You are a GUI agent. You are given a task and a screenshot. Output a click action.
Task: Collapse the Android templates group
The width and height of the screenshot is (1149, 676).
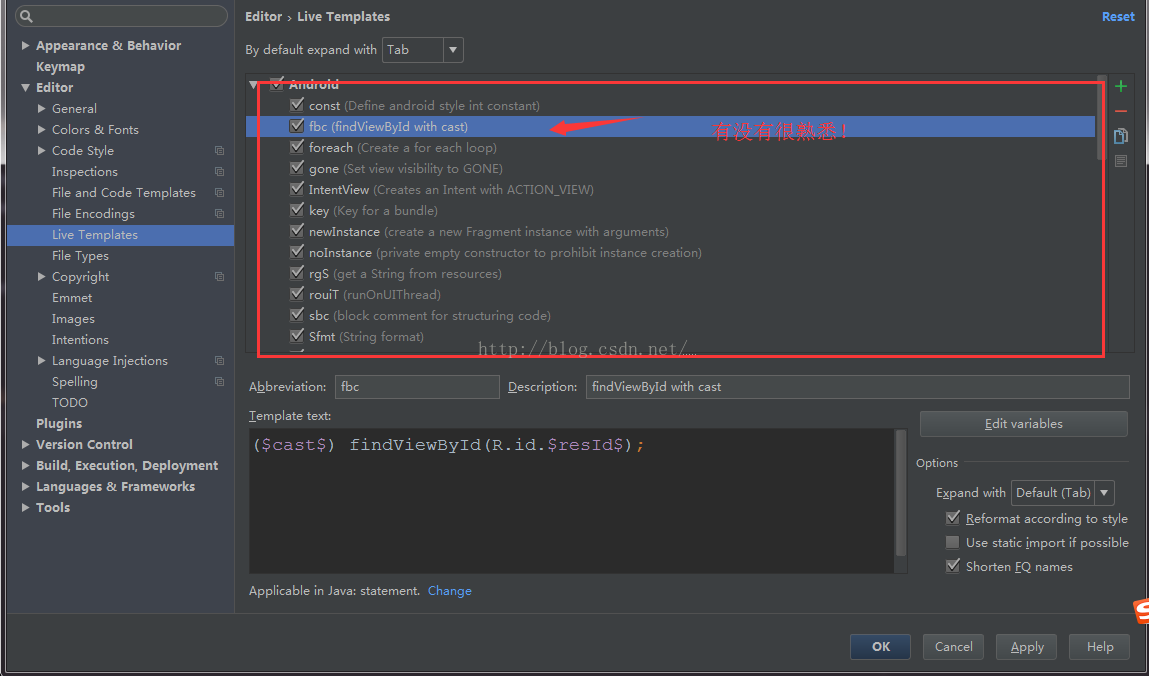254,85
